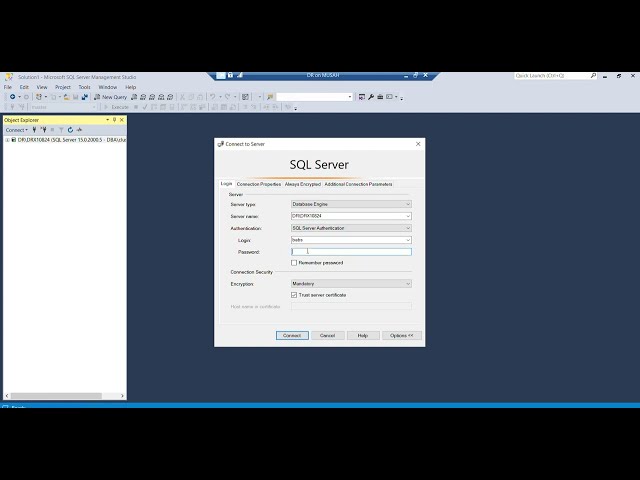Pin the Object Explorer panel
640x480 pixels.
pyautogui.click(x=114, y=120)
